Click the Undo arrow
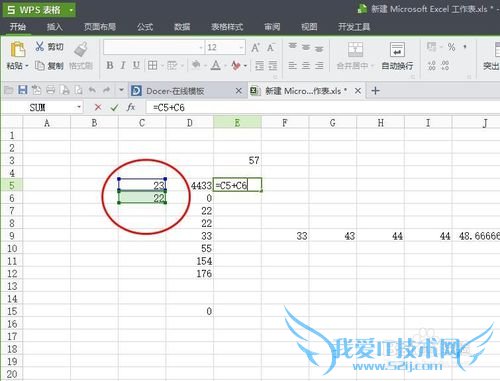The image size is (500, 381). pos(92,90)
